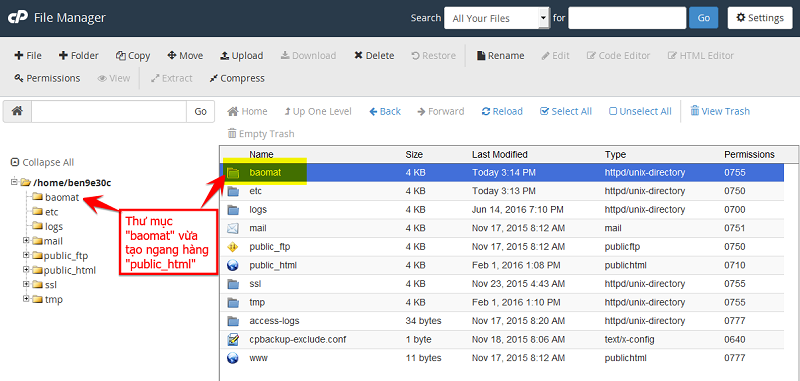Select logs folder in the tree
The image size is (800, 381).
54,226
